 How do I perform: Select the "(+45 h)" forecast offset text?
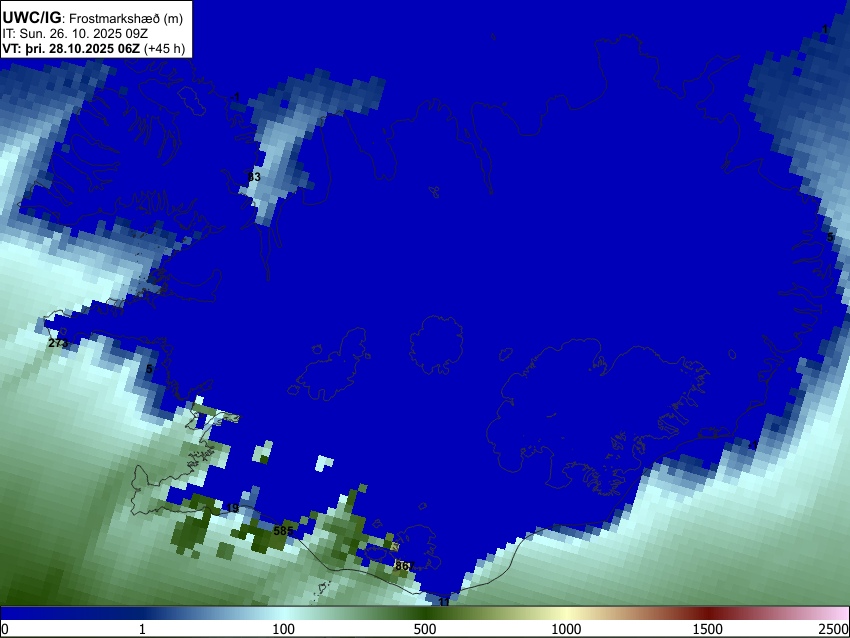tap(164, 49)
